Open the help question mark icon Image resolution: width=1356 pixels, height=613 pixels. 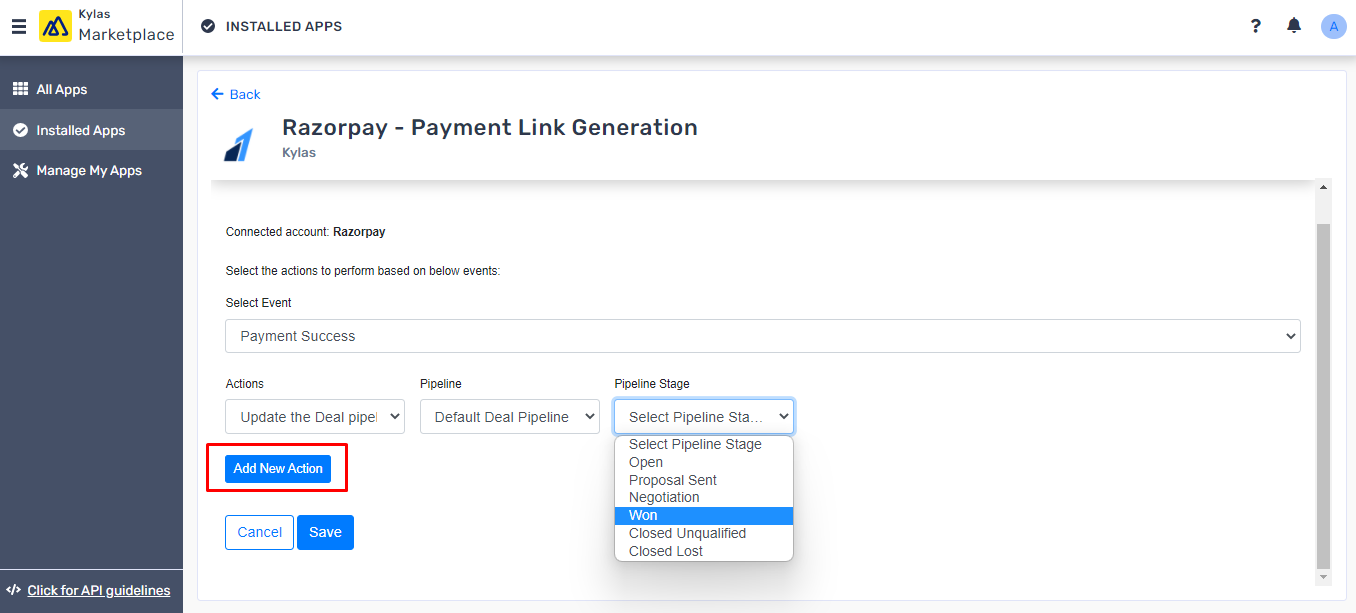coord(1256,26)
